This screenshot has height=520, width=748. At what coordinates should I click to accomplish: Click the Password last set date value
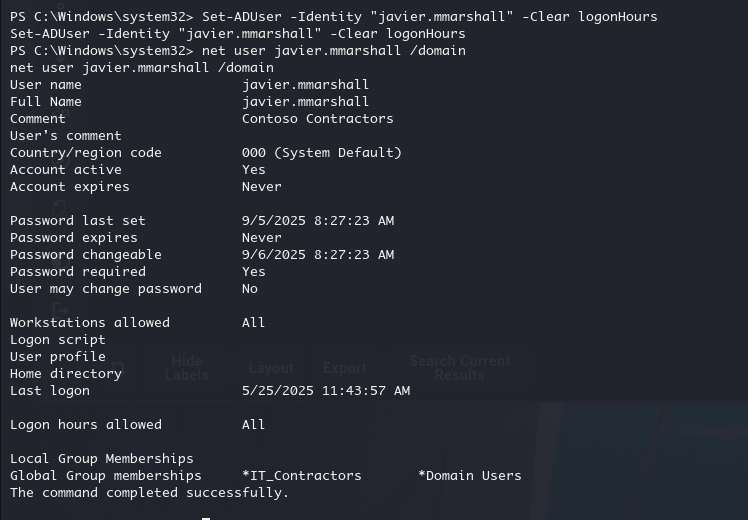318,220
